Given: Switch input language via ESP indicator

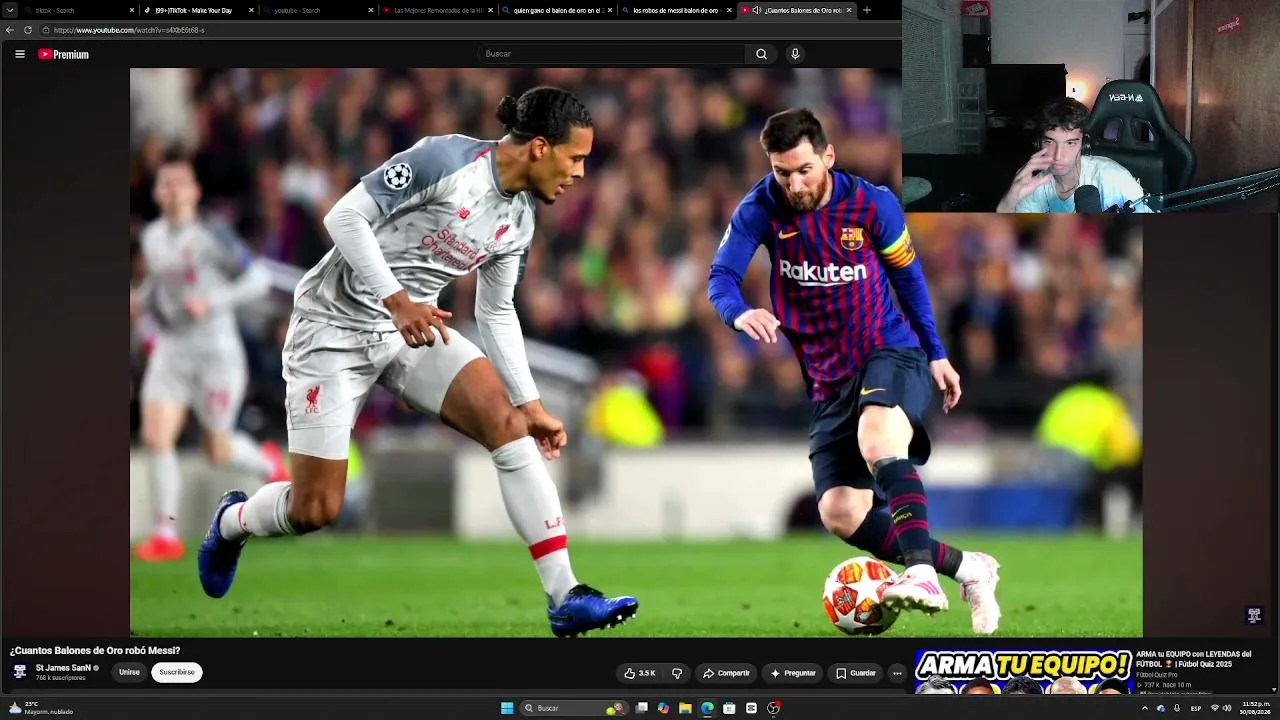Looking at the screenshot, I should (x=1196, y=708).
